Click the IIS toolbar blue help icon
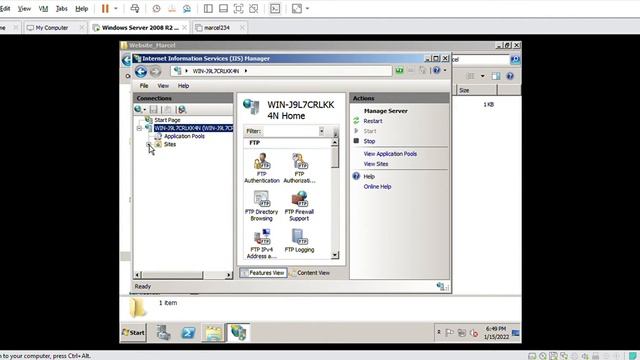This screenshot has height=360, width=640. pyautogui.click(x=436, y=70)
